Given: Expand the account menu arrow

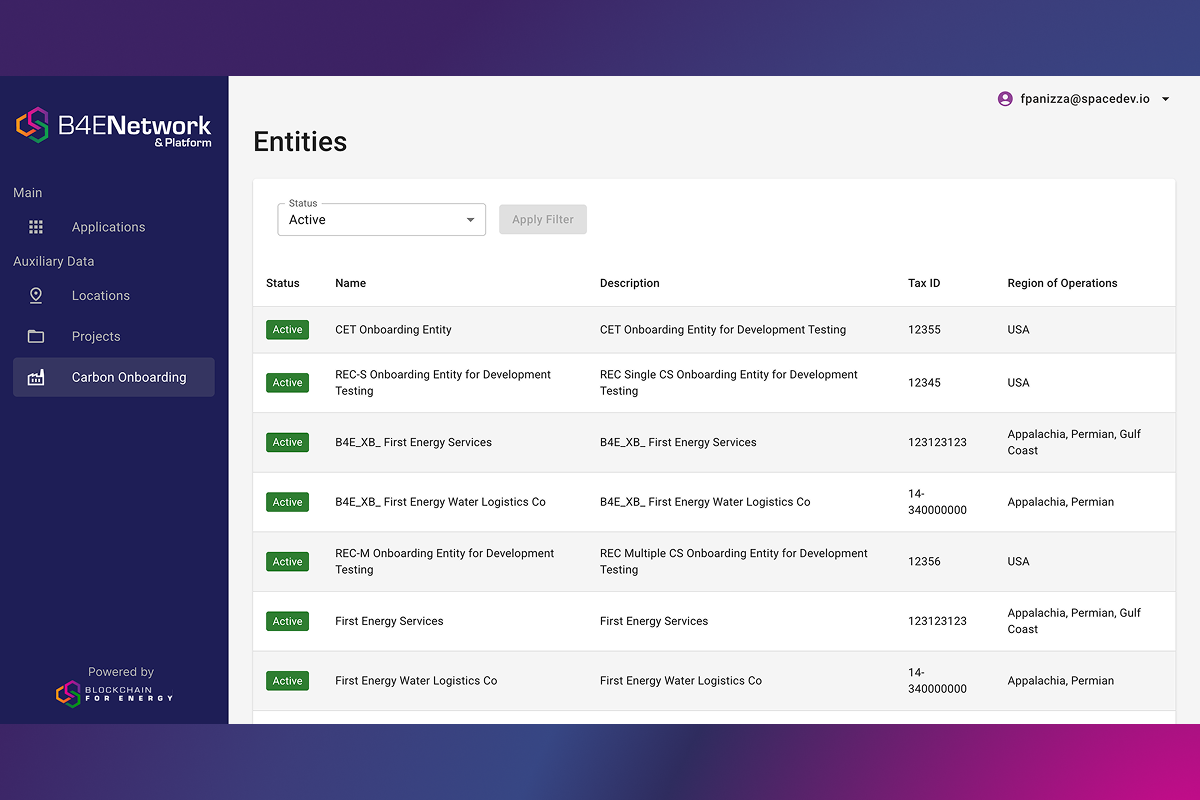Looking at the screenshot, I should coord(1165,99).
